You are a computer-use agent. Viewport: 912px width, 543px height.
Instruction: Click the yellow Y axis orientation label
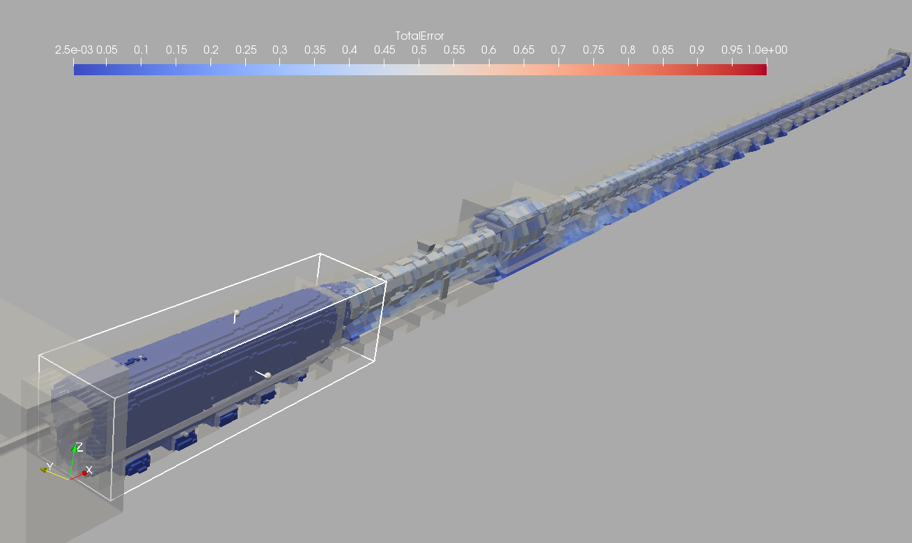point(49,466)
